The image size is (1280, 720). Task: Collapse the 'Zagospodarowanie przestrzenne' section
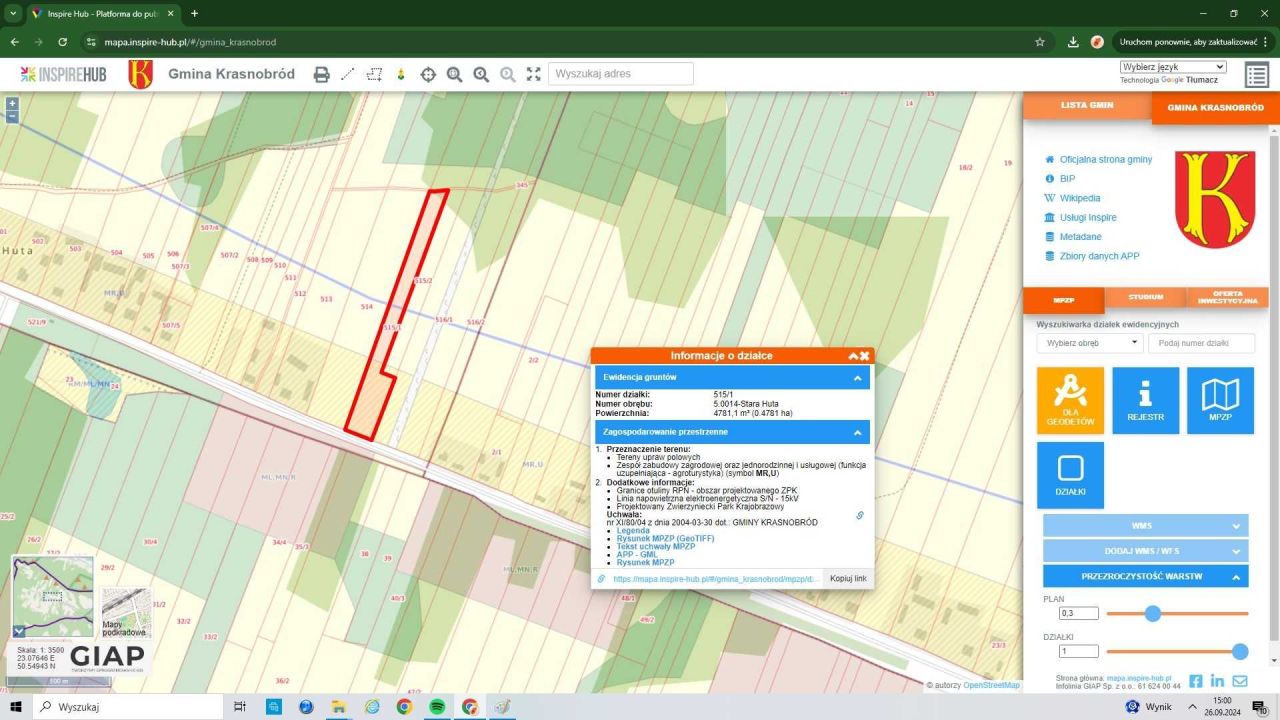(x=857, y=432)
